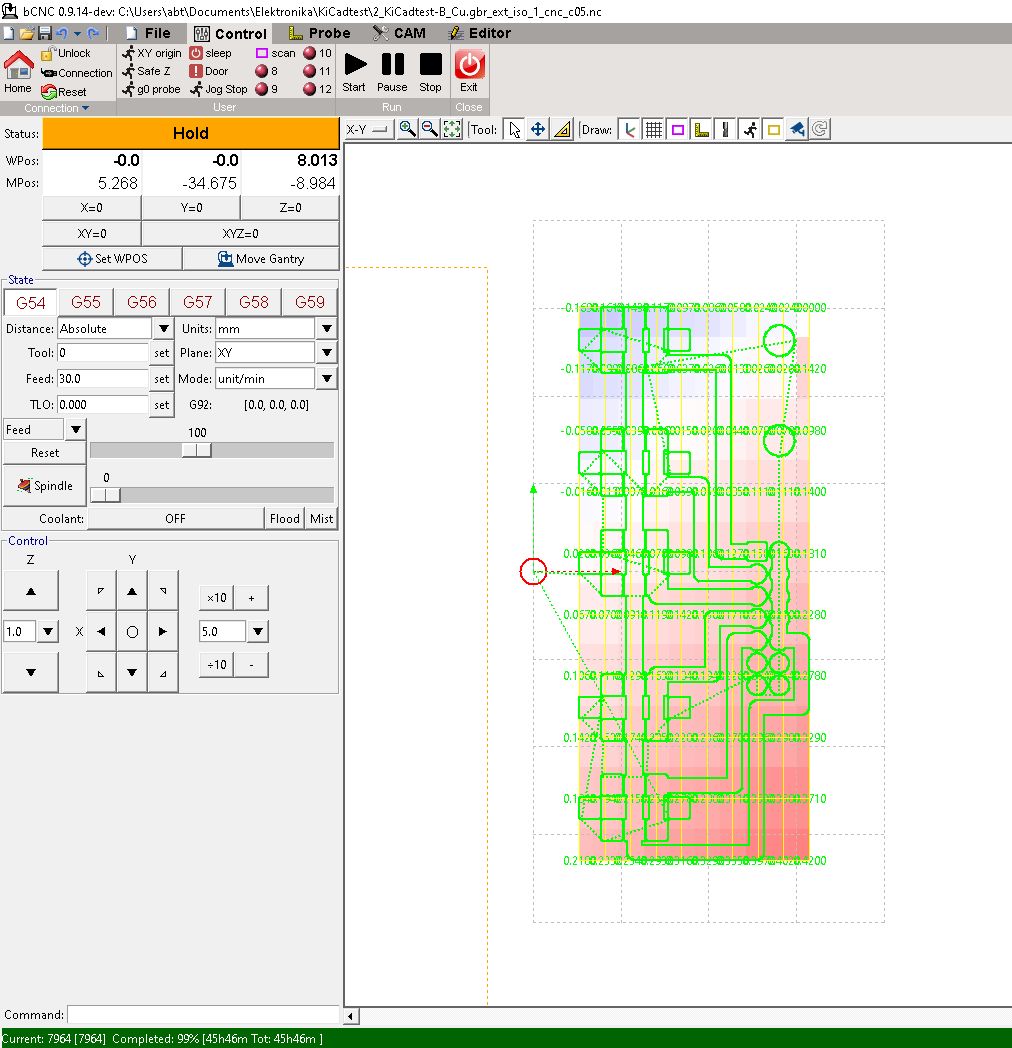Open the Units dropdown showing mm
This screenshot has height=1048, width=1012.
point(326,329)
